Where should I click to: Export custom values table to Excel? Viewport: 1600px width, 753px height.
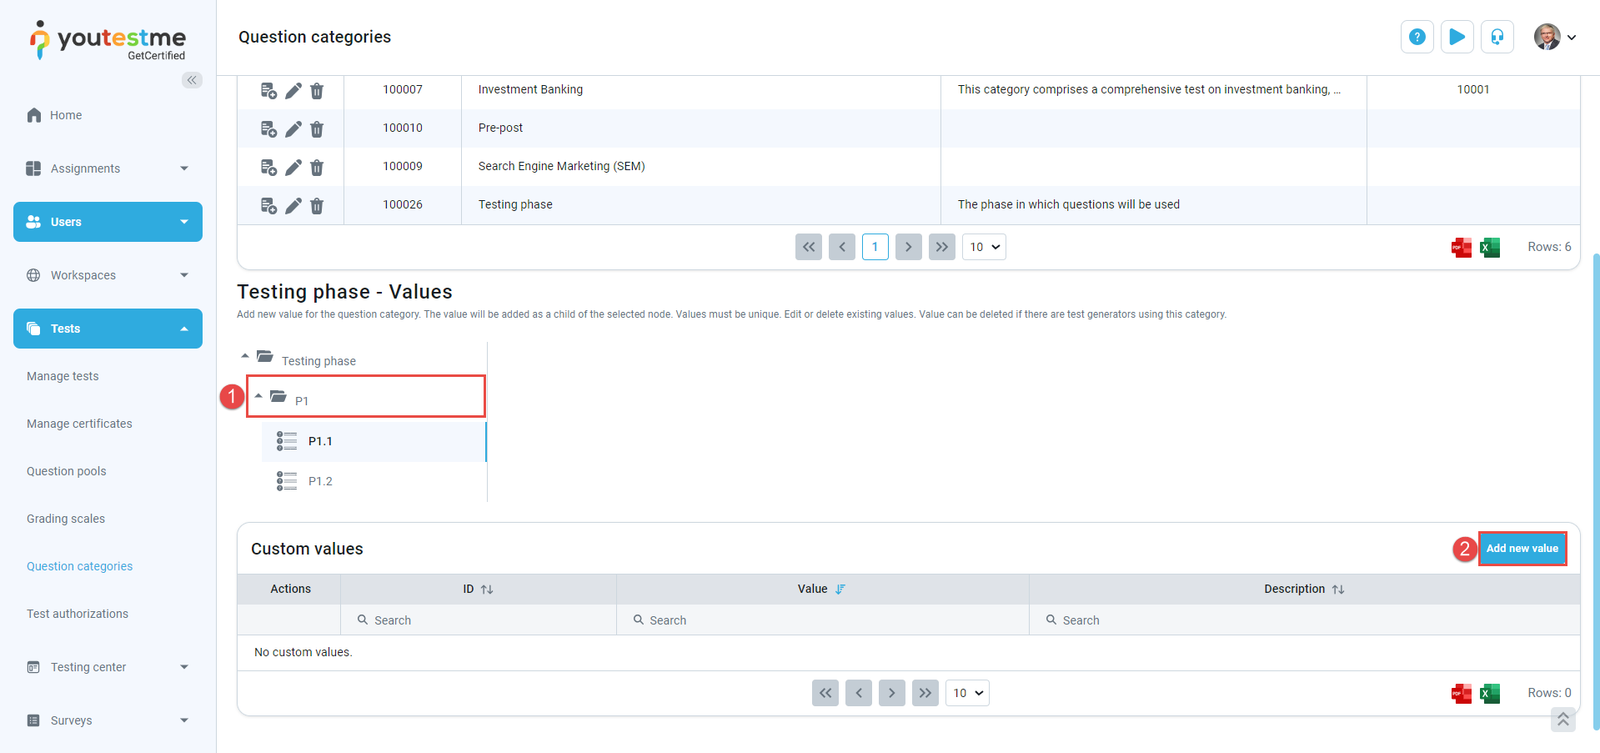[x=1490, y=694]
